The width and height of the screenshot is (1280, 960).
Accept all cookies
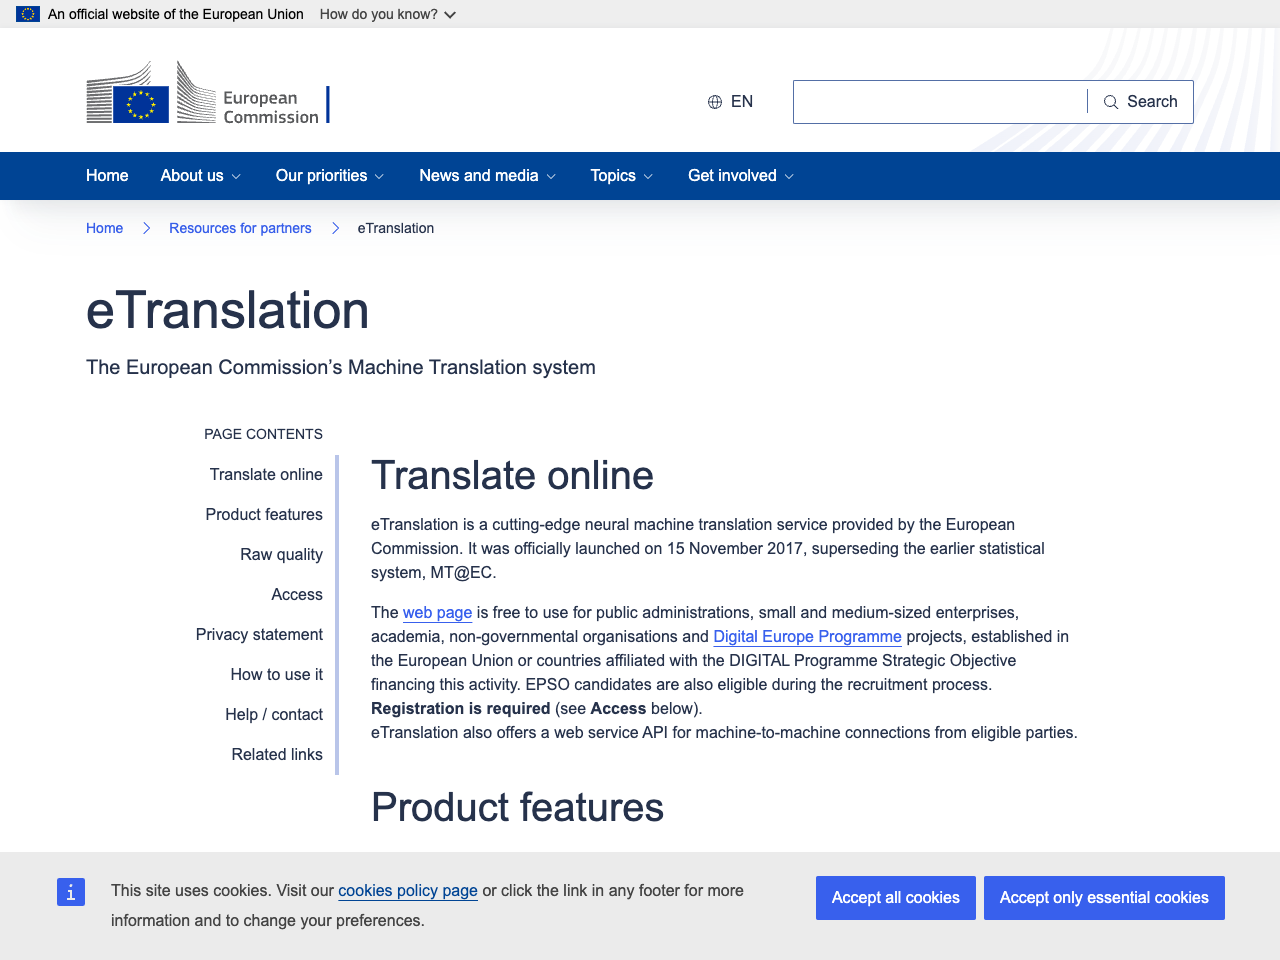coord(896,898)
